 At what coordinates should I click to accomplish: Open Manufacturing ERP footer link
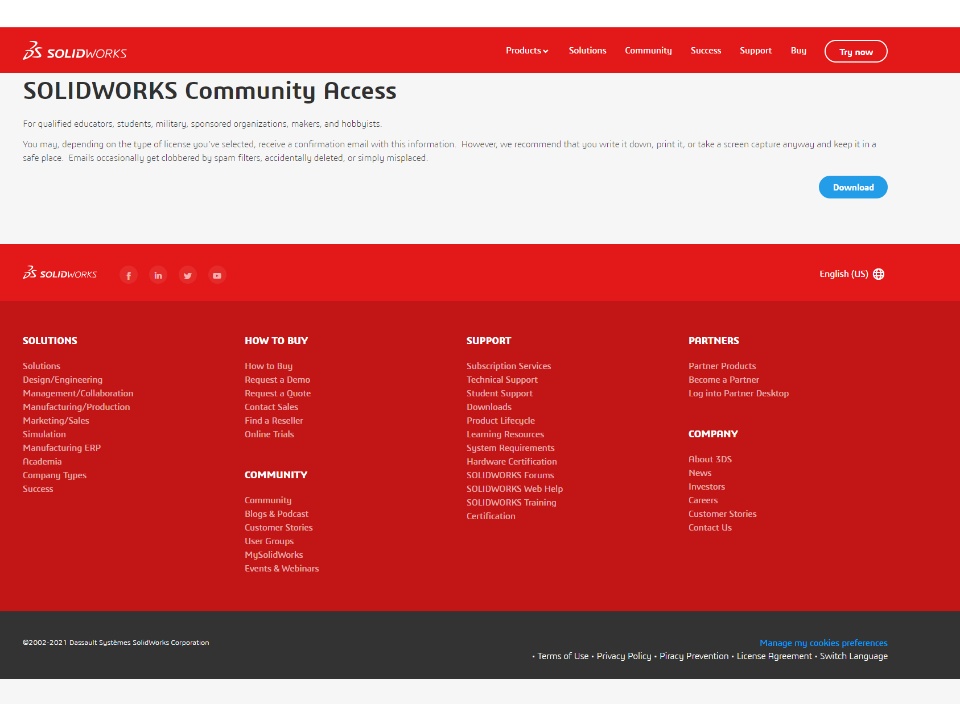click(x=62, y=447)
